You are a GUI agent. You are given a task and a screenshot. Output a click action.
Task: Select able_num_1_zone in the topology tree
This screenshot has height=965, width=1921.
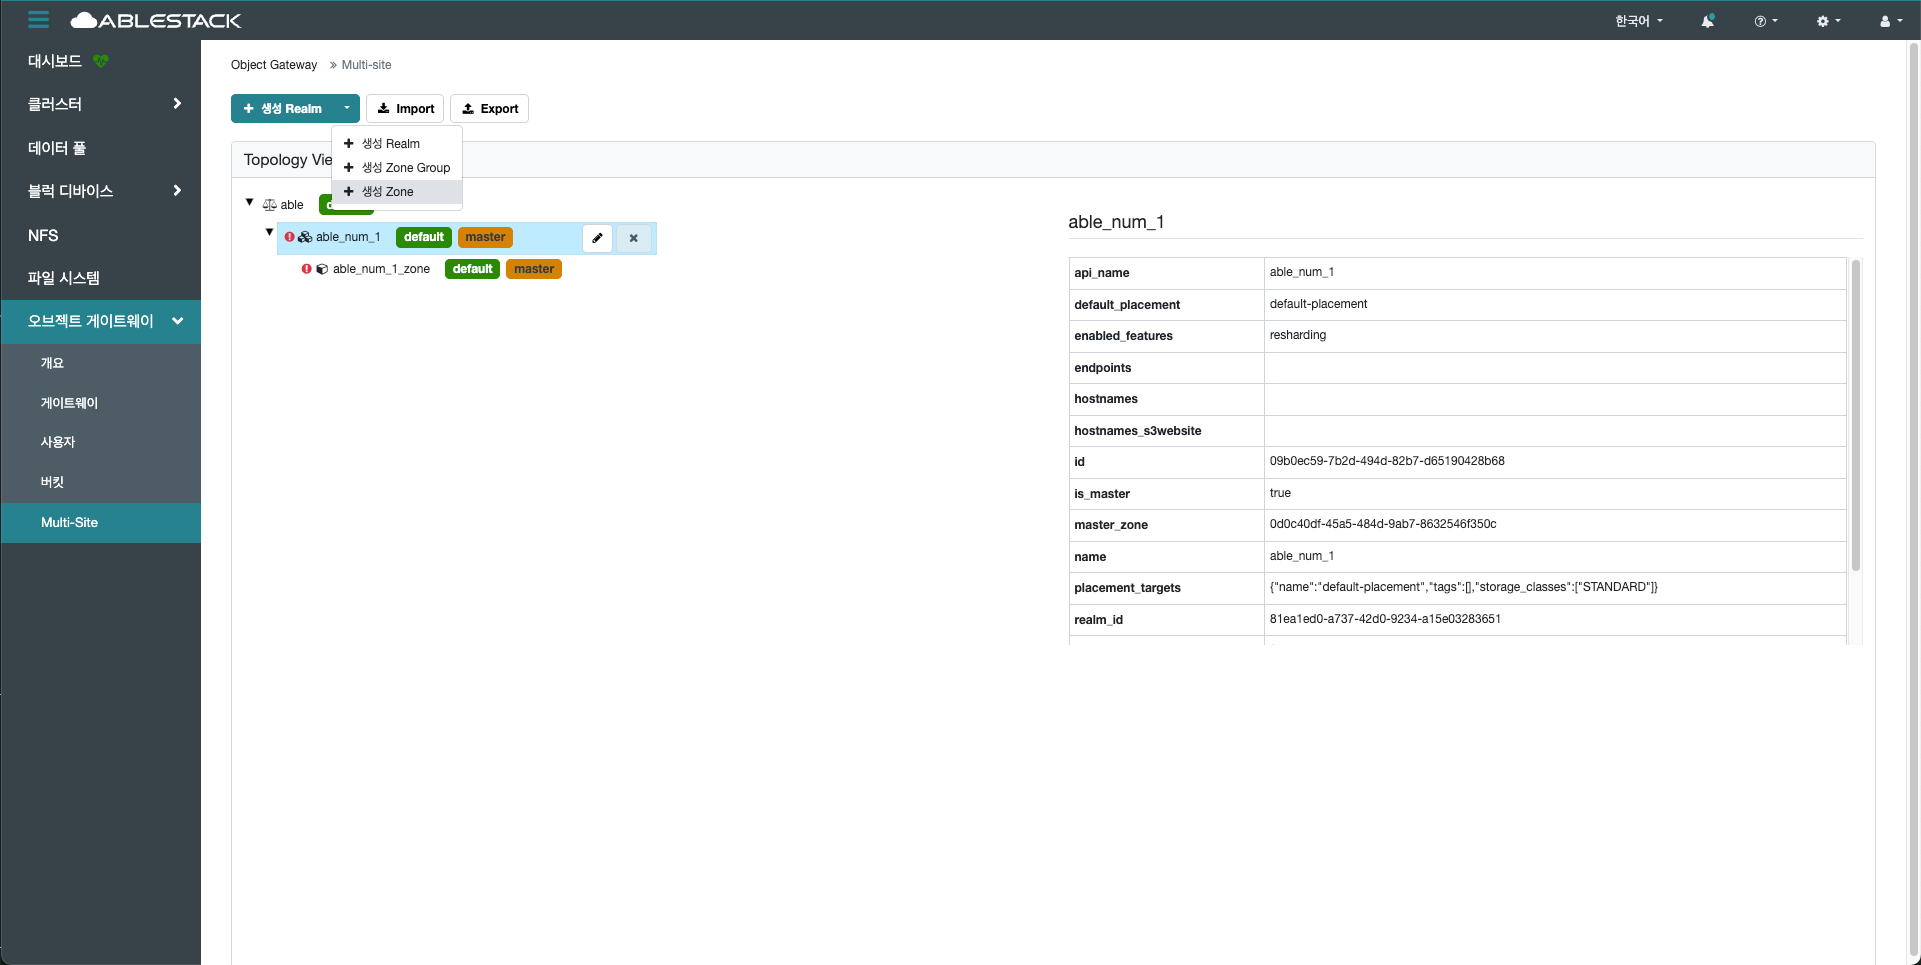[x=381, y=269]
